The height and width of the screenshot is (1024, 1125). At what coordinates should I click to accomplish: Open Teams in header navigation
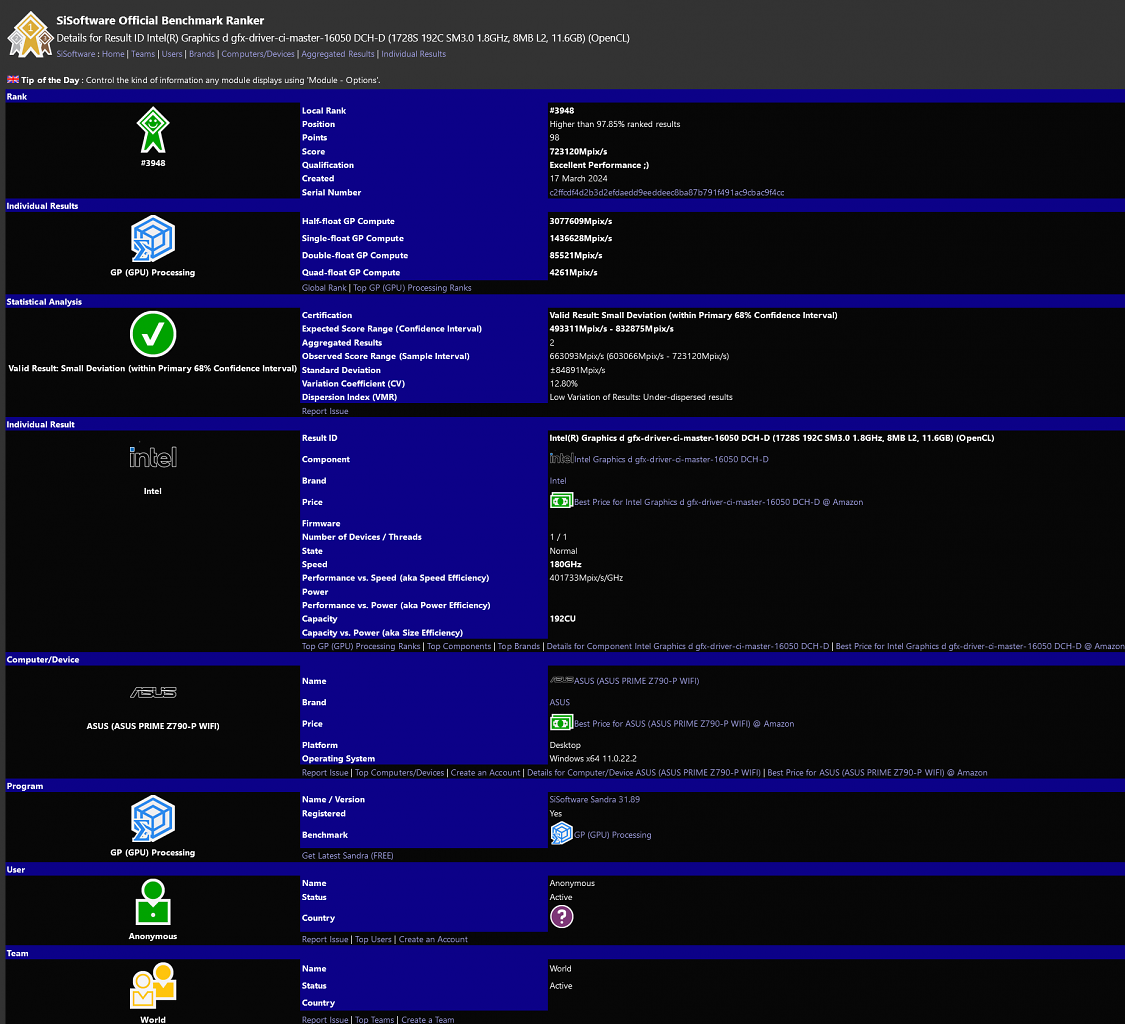pos(143,54)
